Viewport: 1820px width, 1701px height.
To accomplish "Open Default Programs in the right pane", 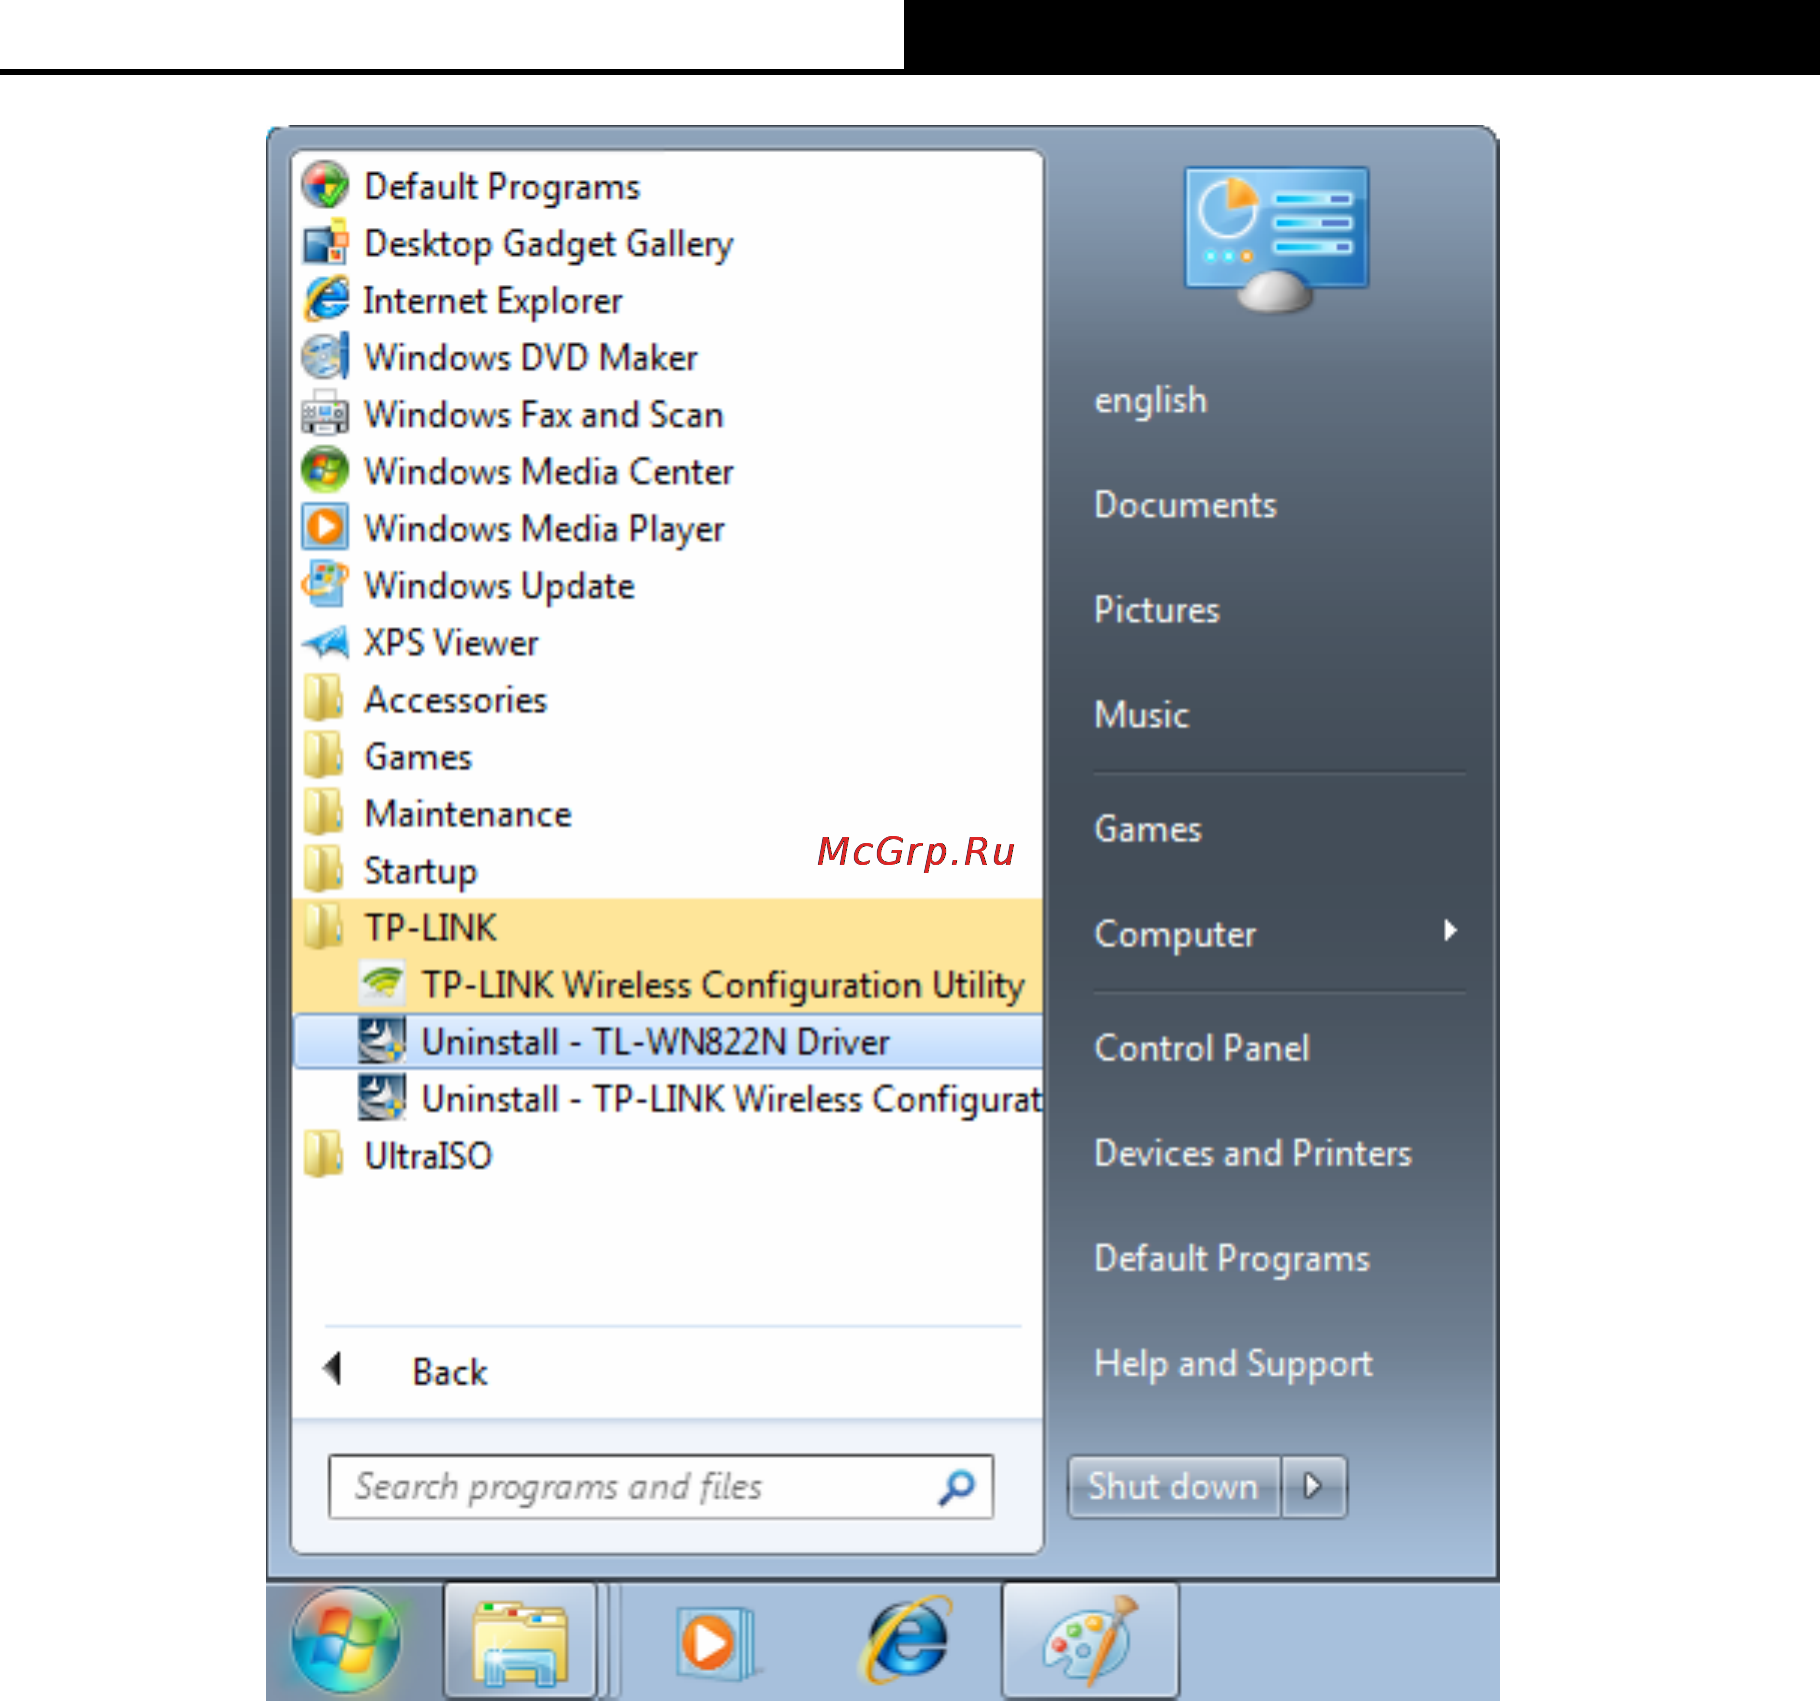I will pos(1232,1258).
